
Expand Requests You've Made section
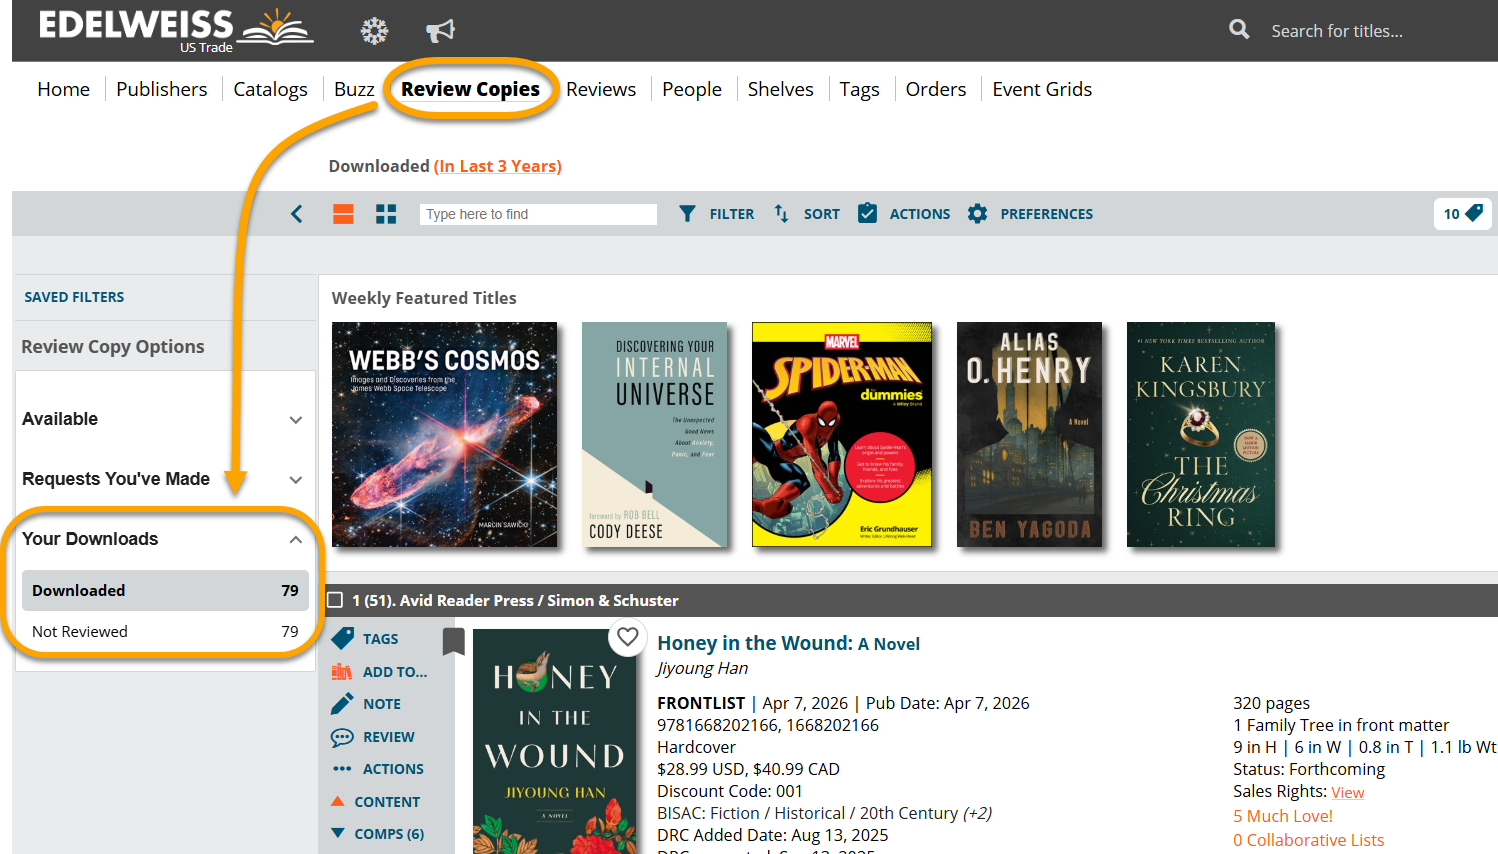click(295, 480)
